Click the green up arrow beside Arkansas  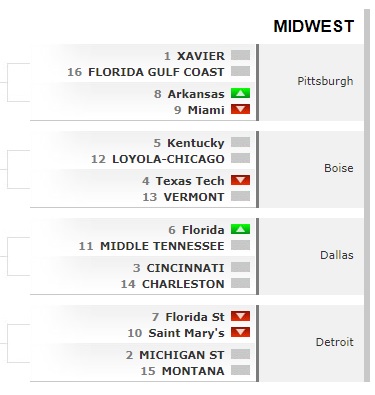240,93
